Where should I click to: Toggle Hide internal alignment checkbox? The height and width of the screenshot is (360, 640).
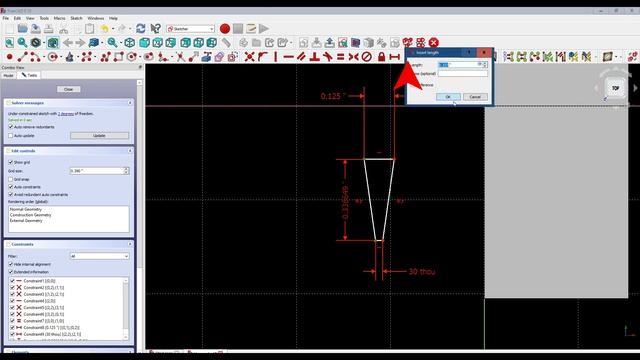tap(11, 264)
